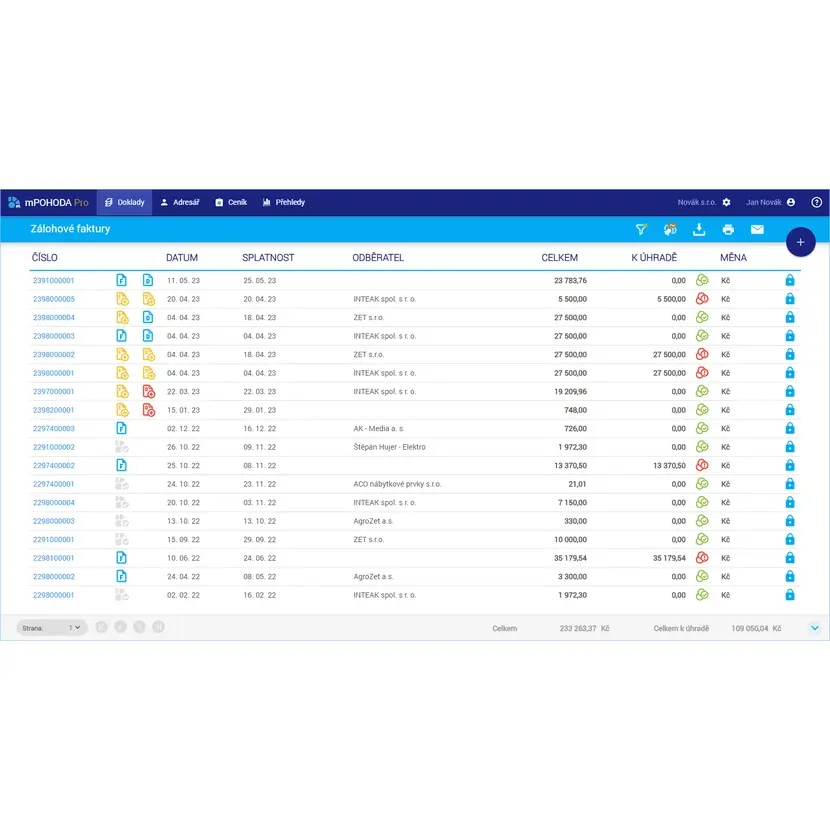Sort by the CELKEM column header
Viewport: 830px width, 830px height.
[559, 258]
